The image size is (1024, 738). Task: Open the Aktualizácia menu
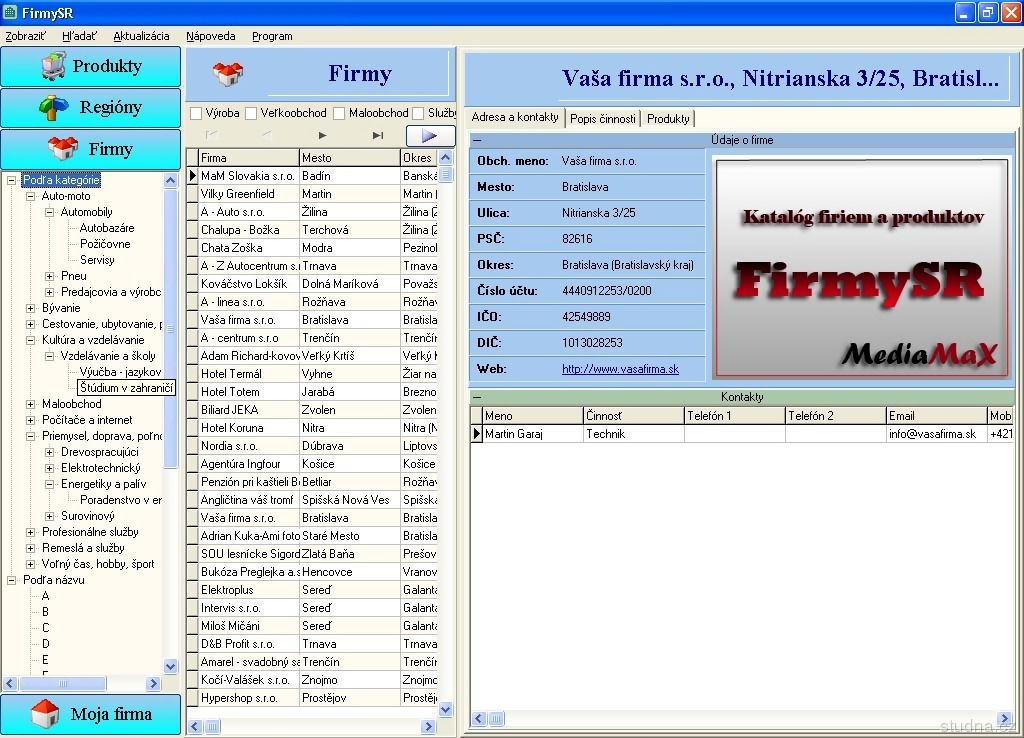click(141, 36)
